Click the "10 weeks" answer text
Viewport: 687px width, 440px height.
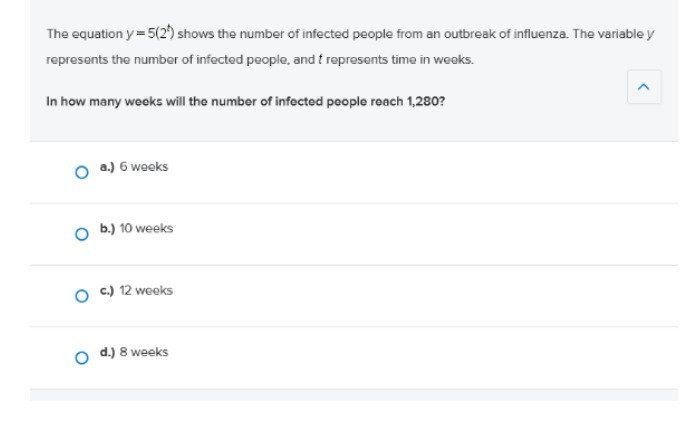pos(146,229)
